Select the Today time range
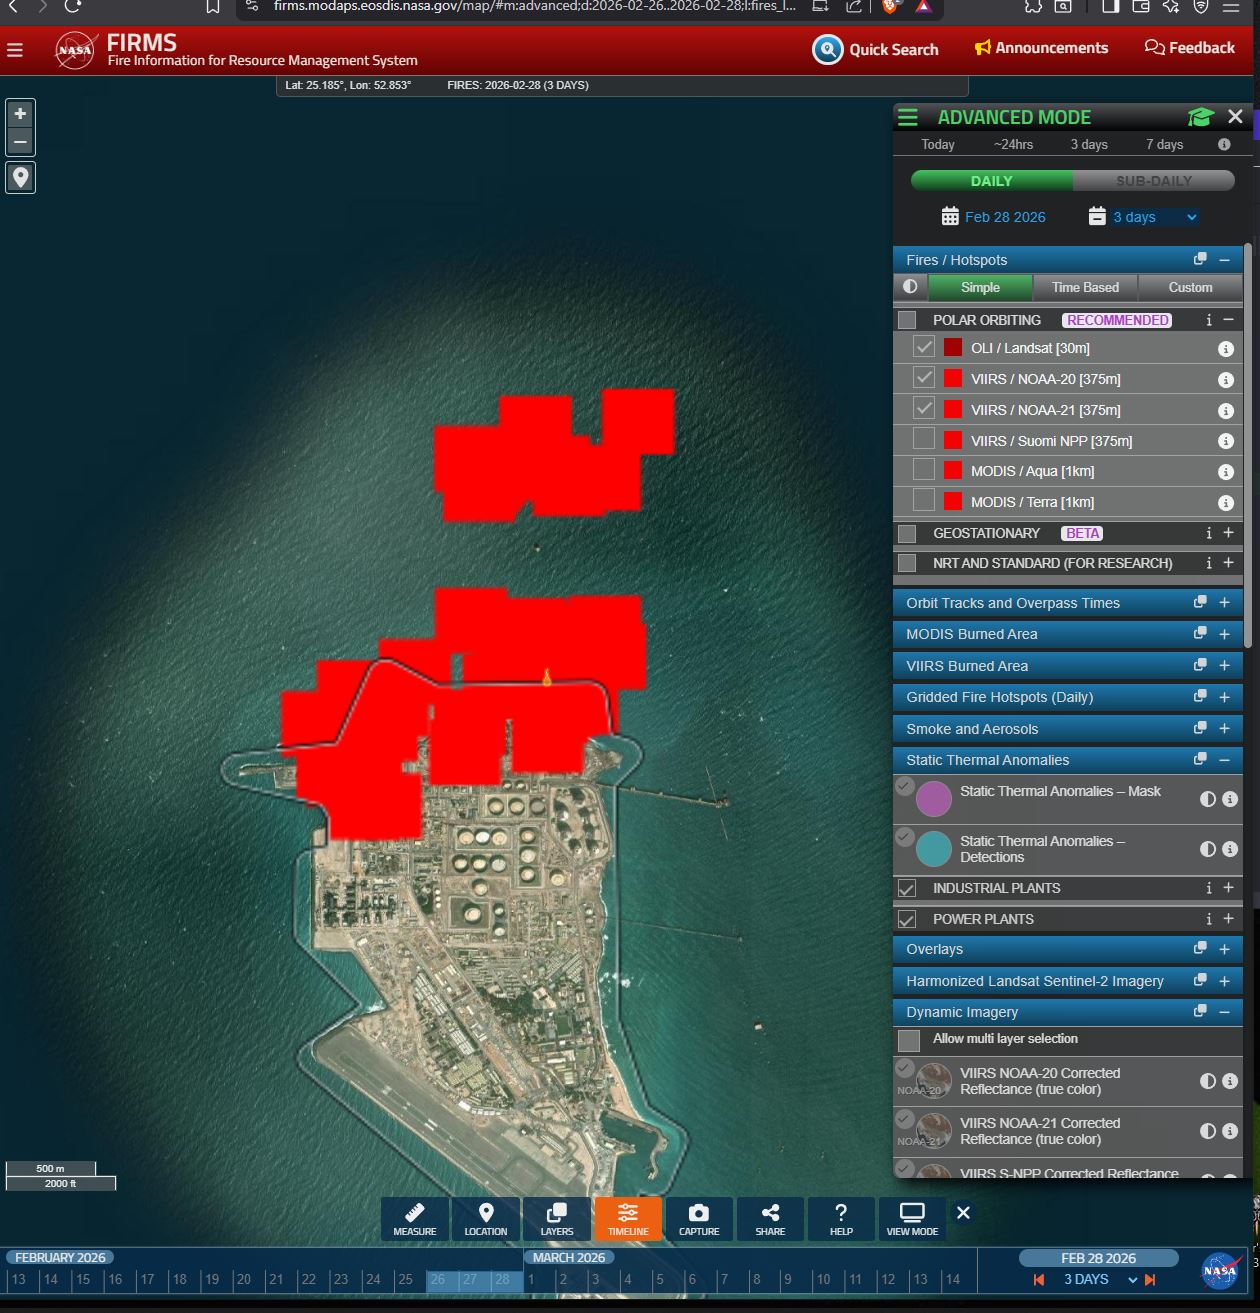The image size is (1260, 1313). coord(938,144)
